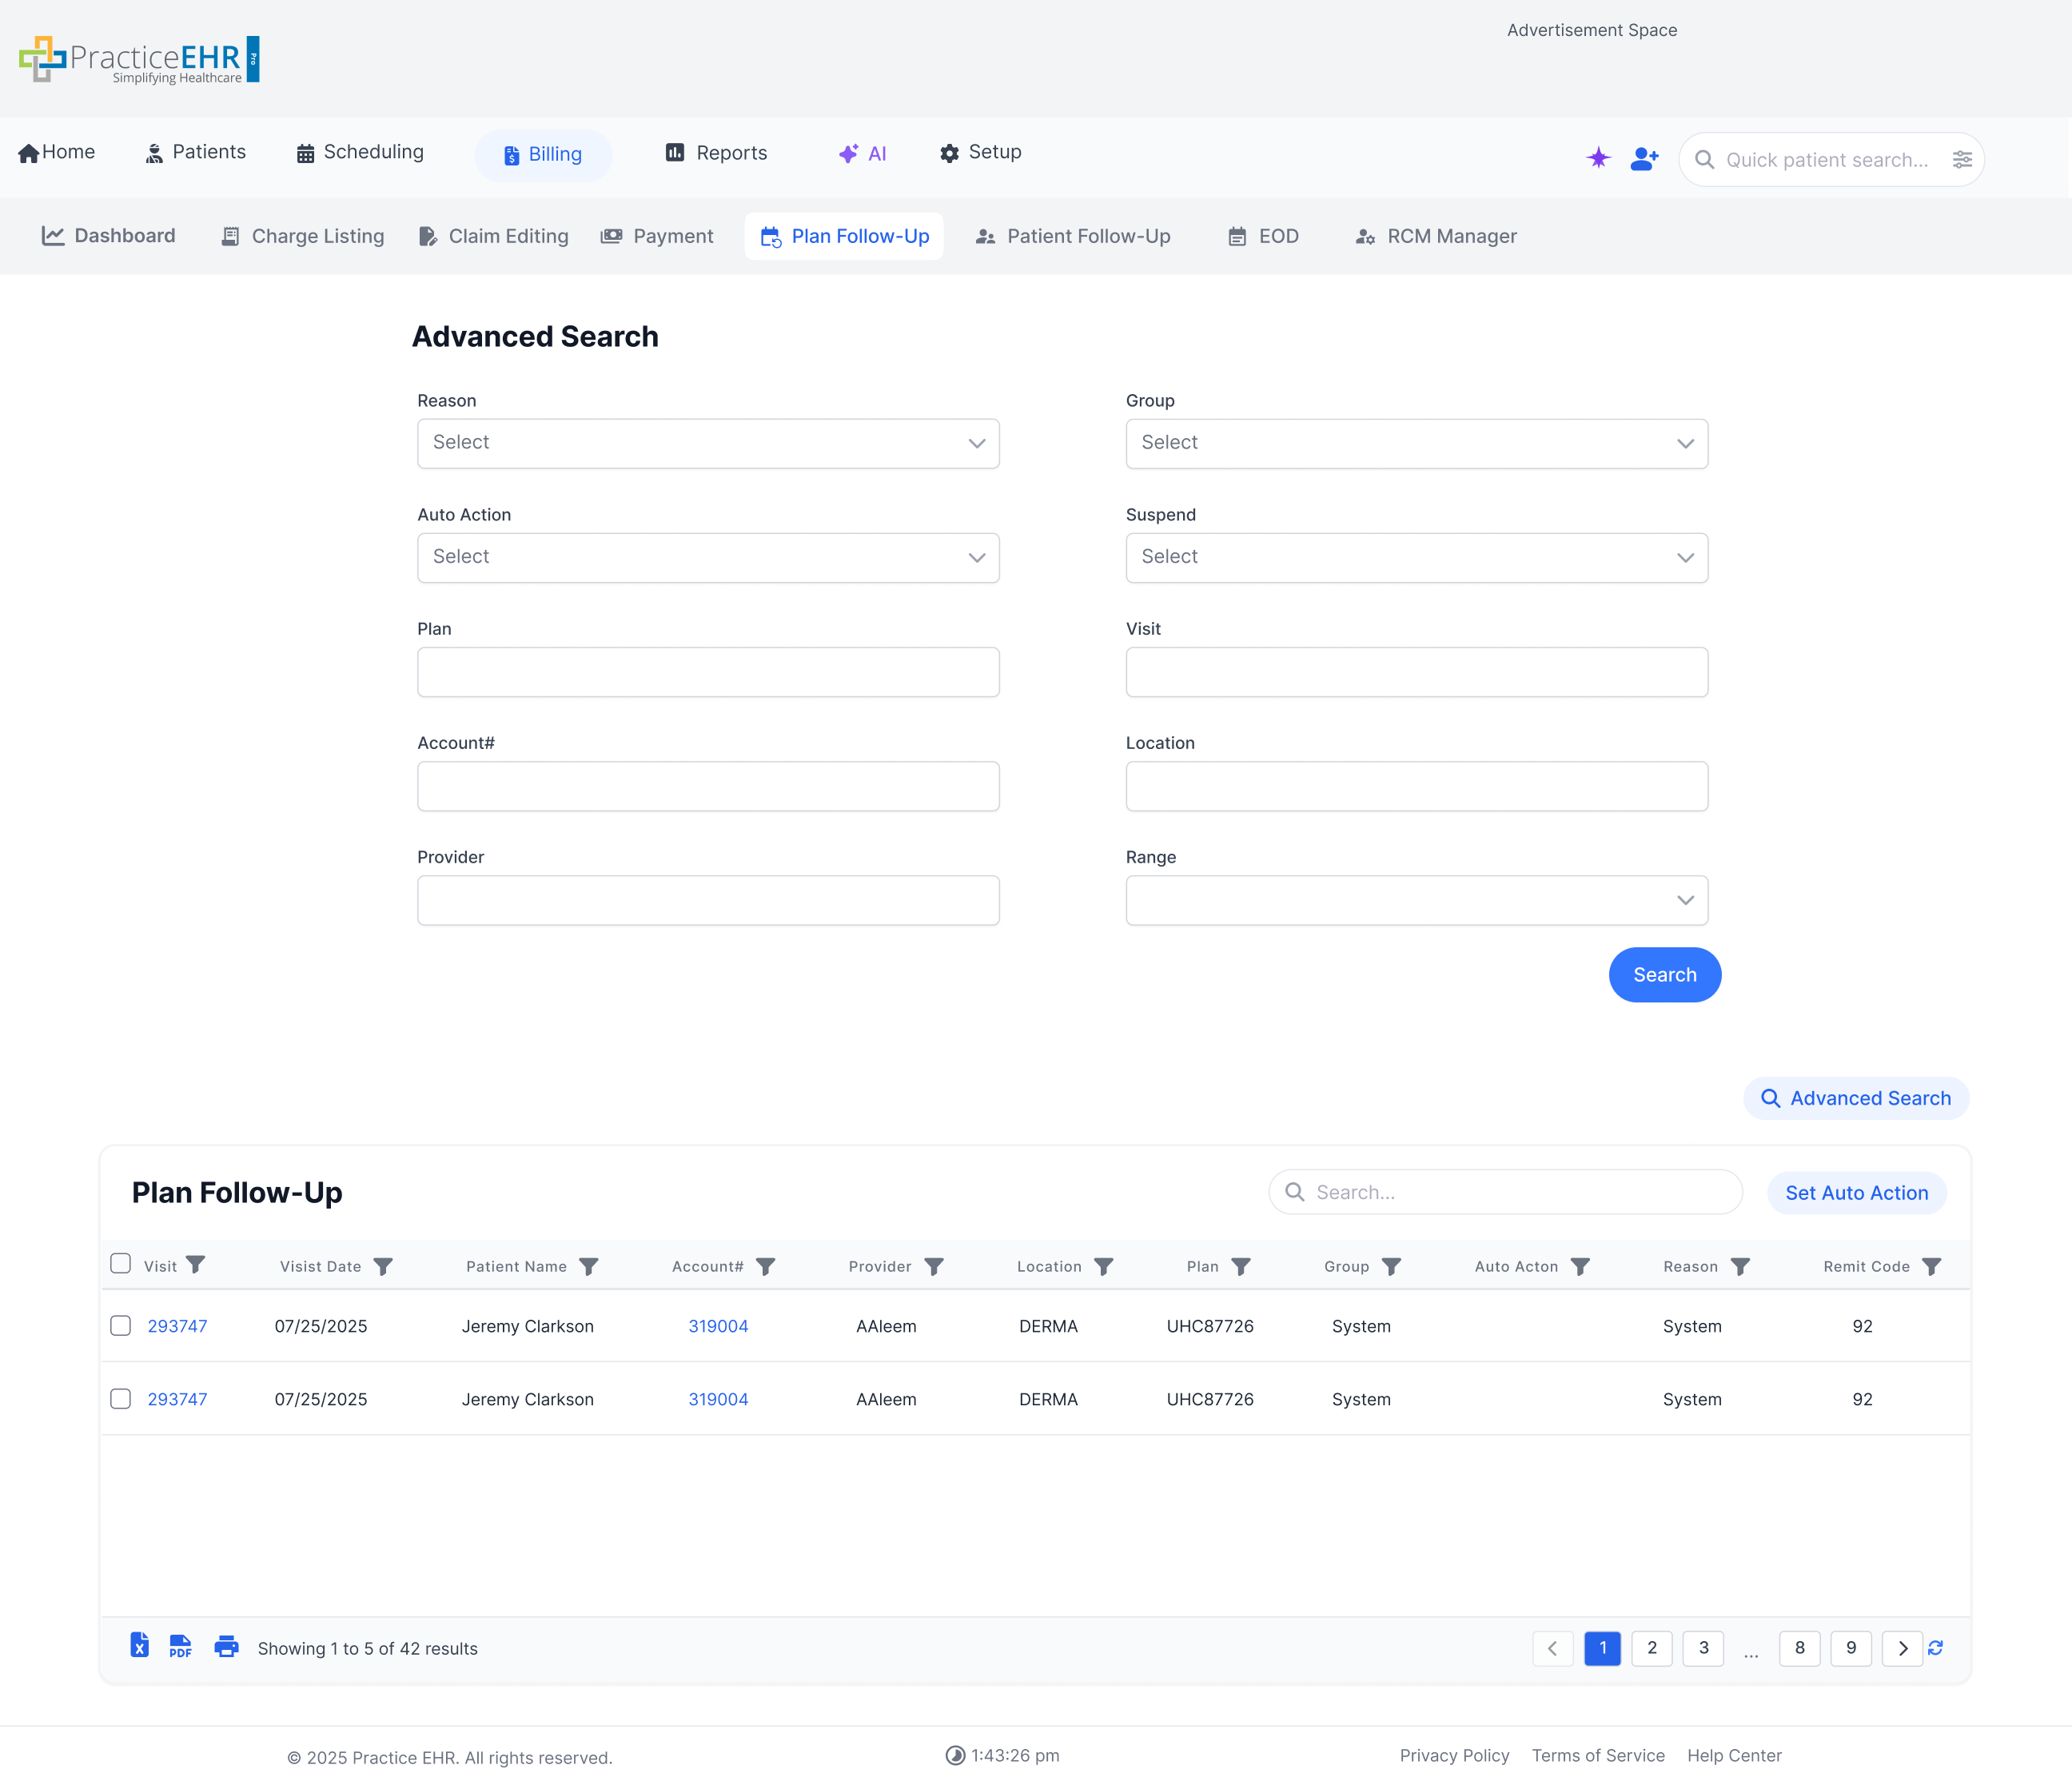Check the second Jeremy Clarkson row checkbox
Viewport: 2072px width, 1789px height.
(120, 1399)
